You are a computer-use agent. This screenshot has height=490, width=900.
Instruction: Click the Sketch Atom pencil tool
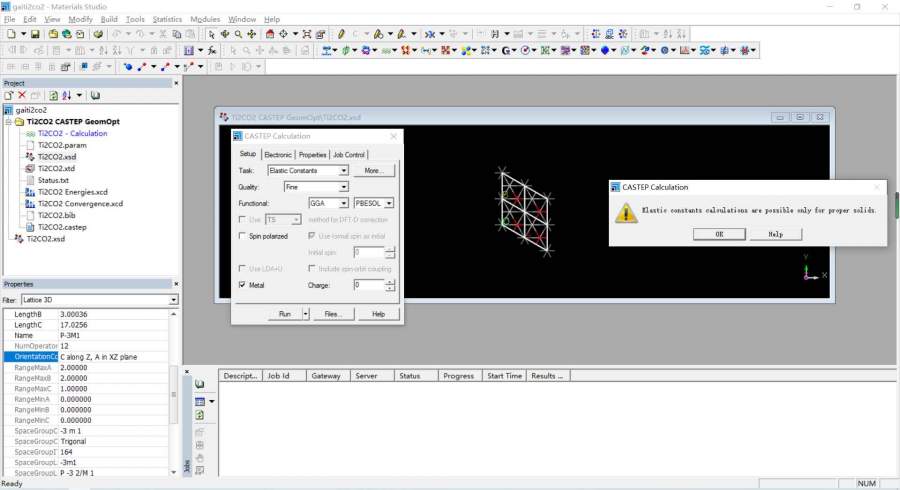pos(342,34)
